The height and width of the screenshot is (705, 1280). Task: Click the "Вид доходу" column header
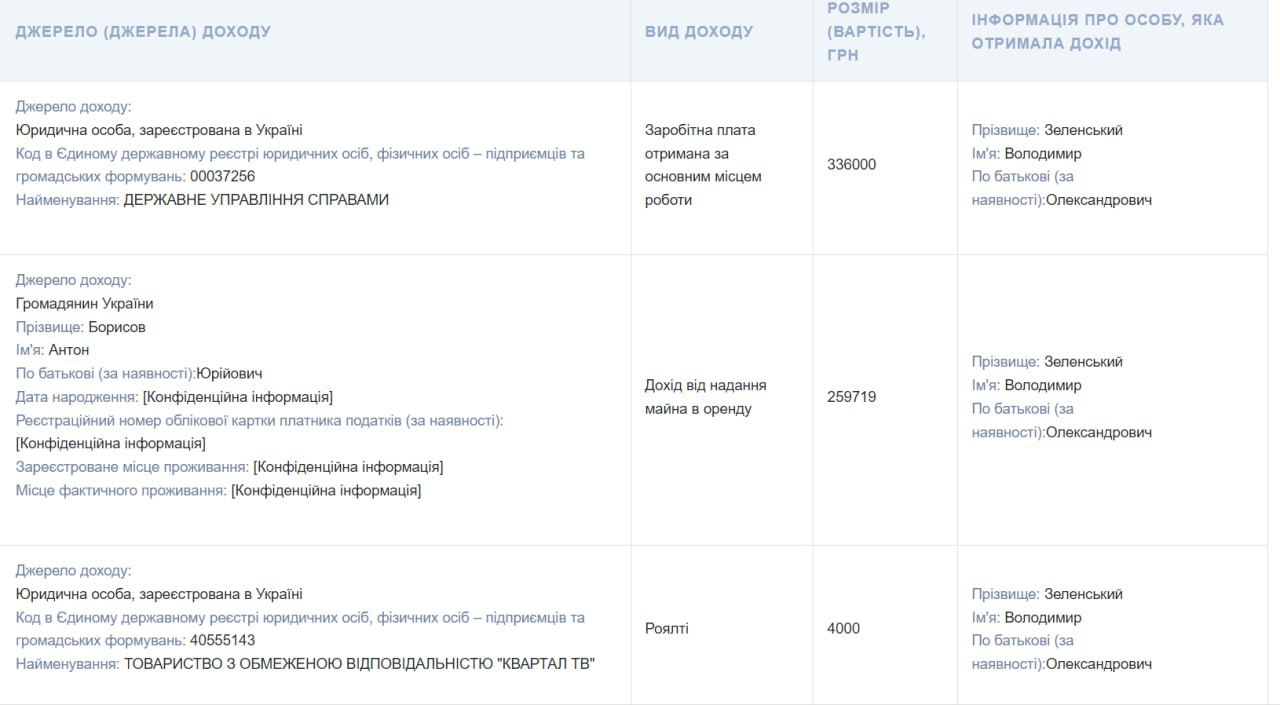tap(699, 32)
